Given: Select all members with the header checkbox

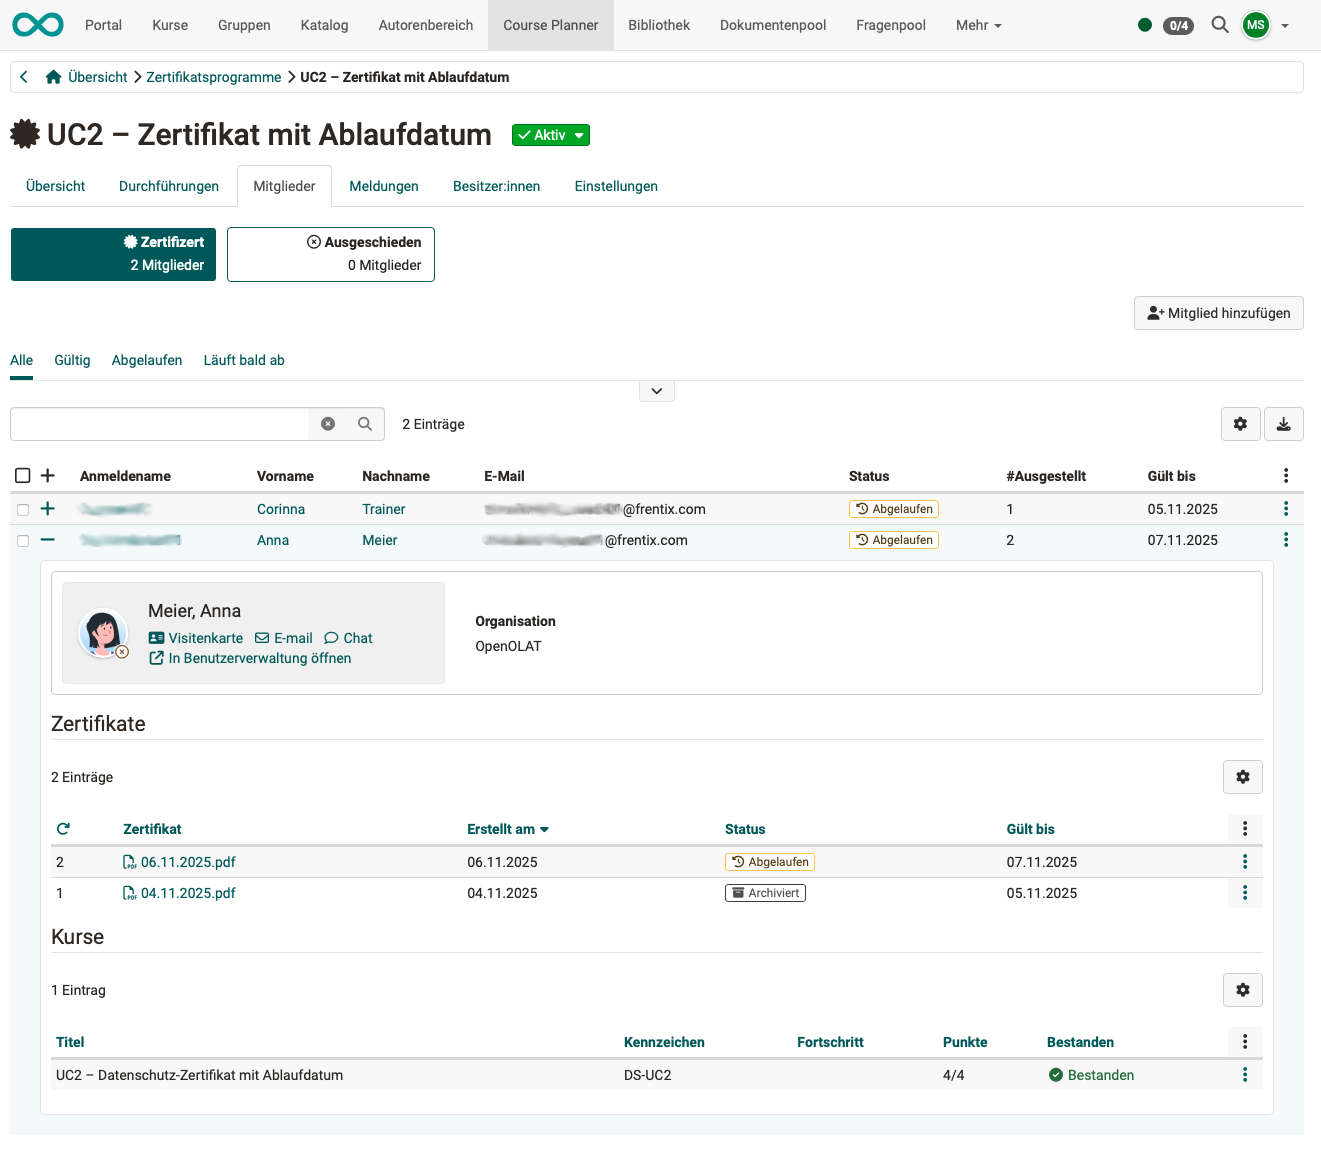Looking at the screenshot, I should [x=23, y=475].
